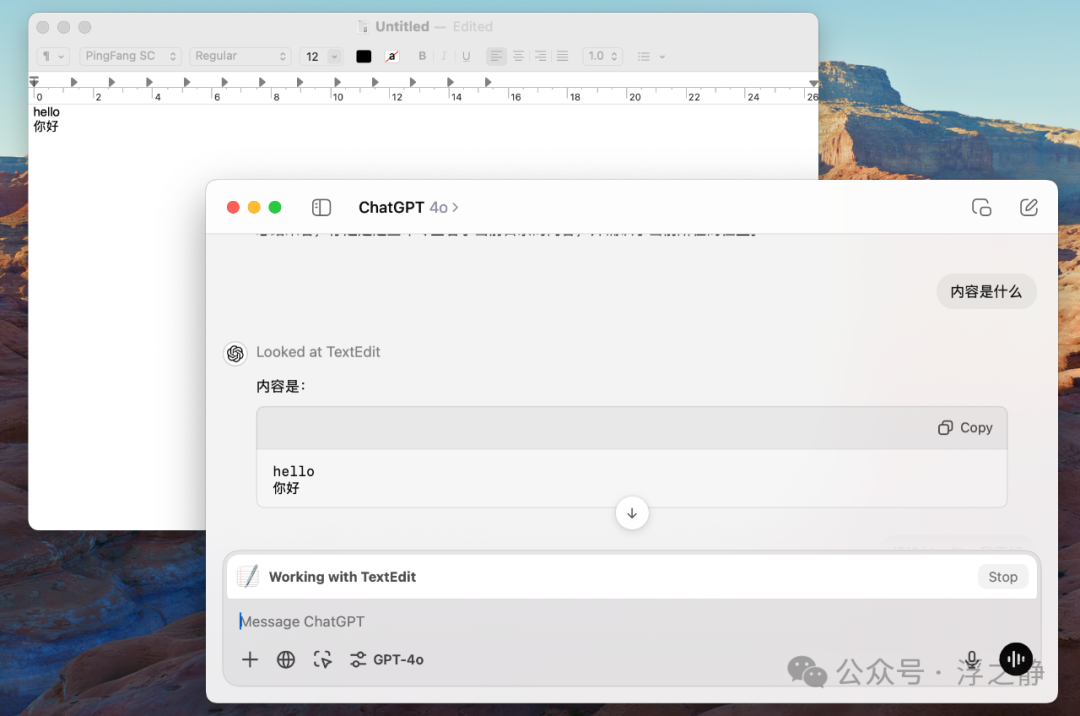The image size is (1080, 716).
Task: Open the Regular typeface dropdown in TextEdit
Action: click(x=240, y=56)
